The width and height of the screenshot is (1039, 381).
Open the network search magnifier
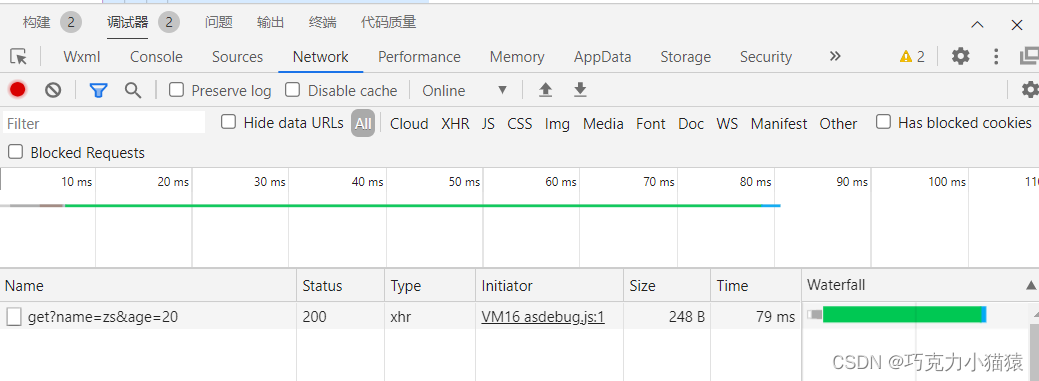pos(133,90)
